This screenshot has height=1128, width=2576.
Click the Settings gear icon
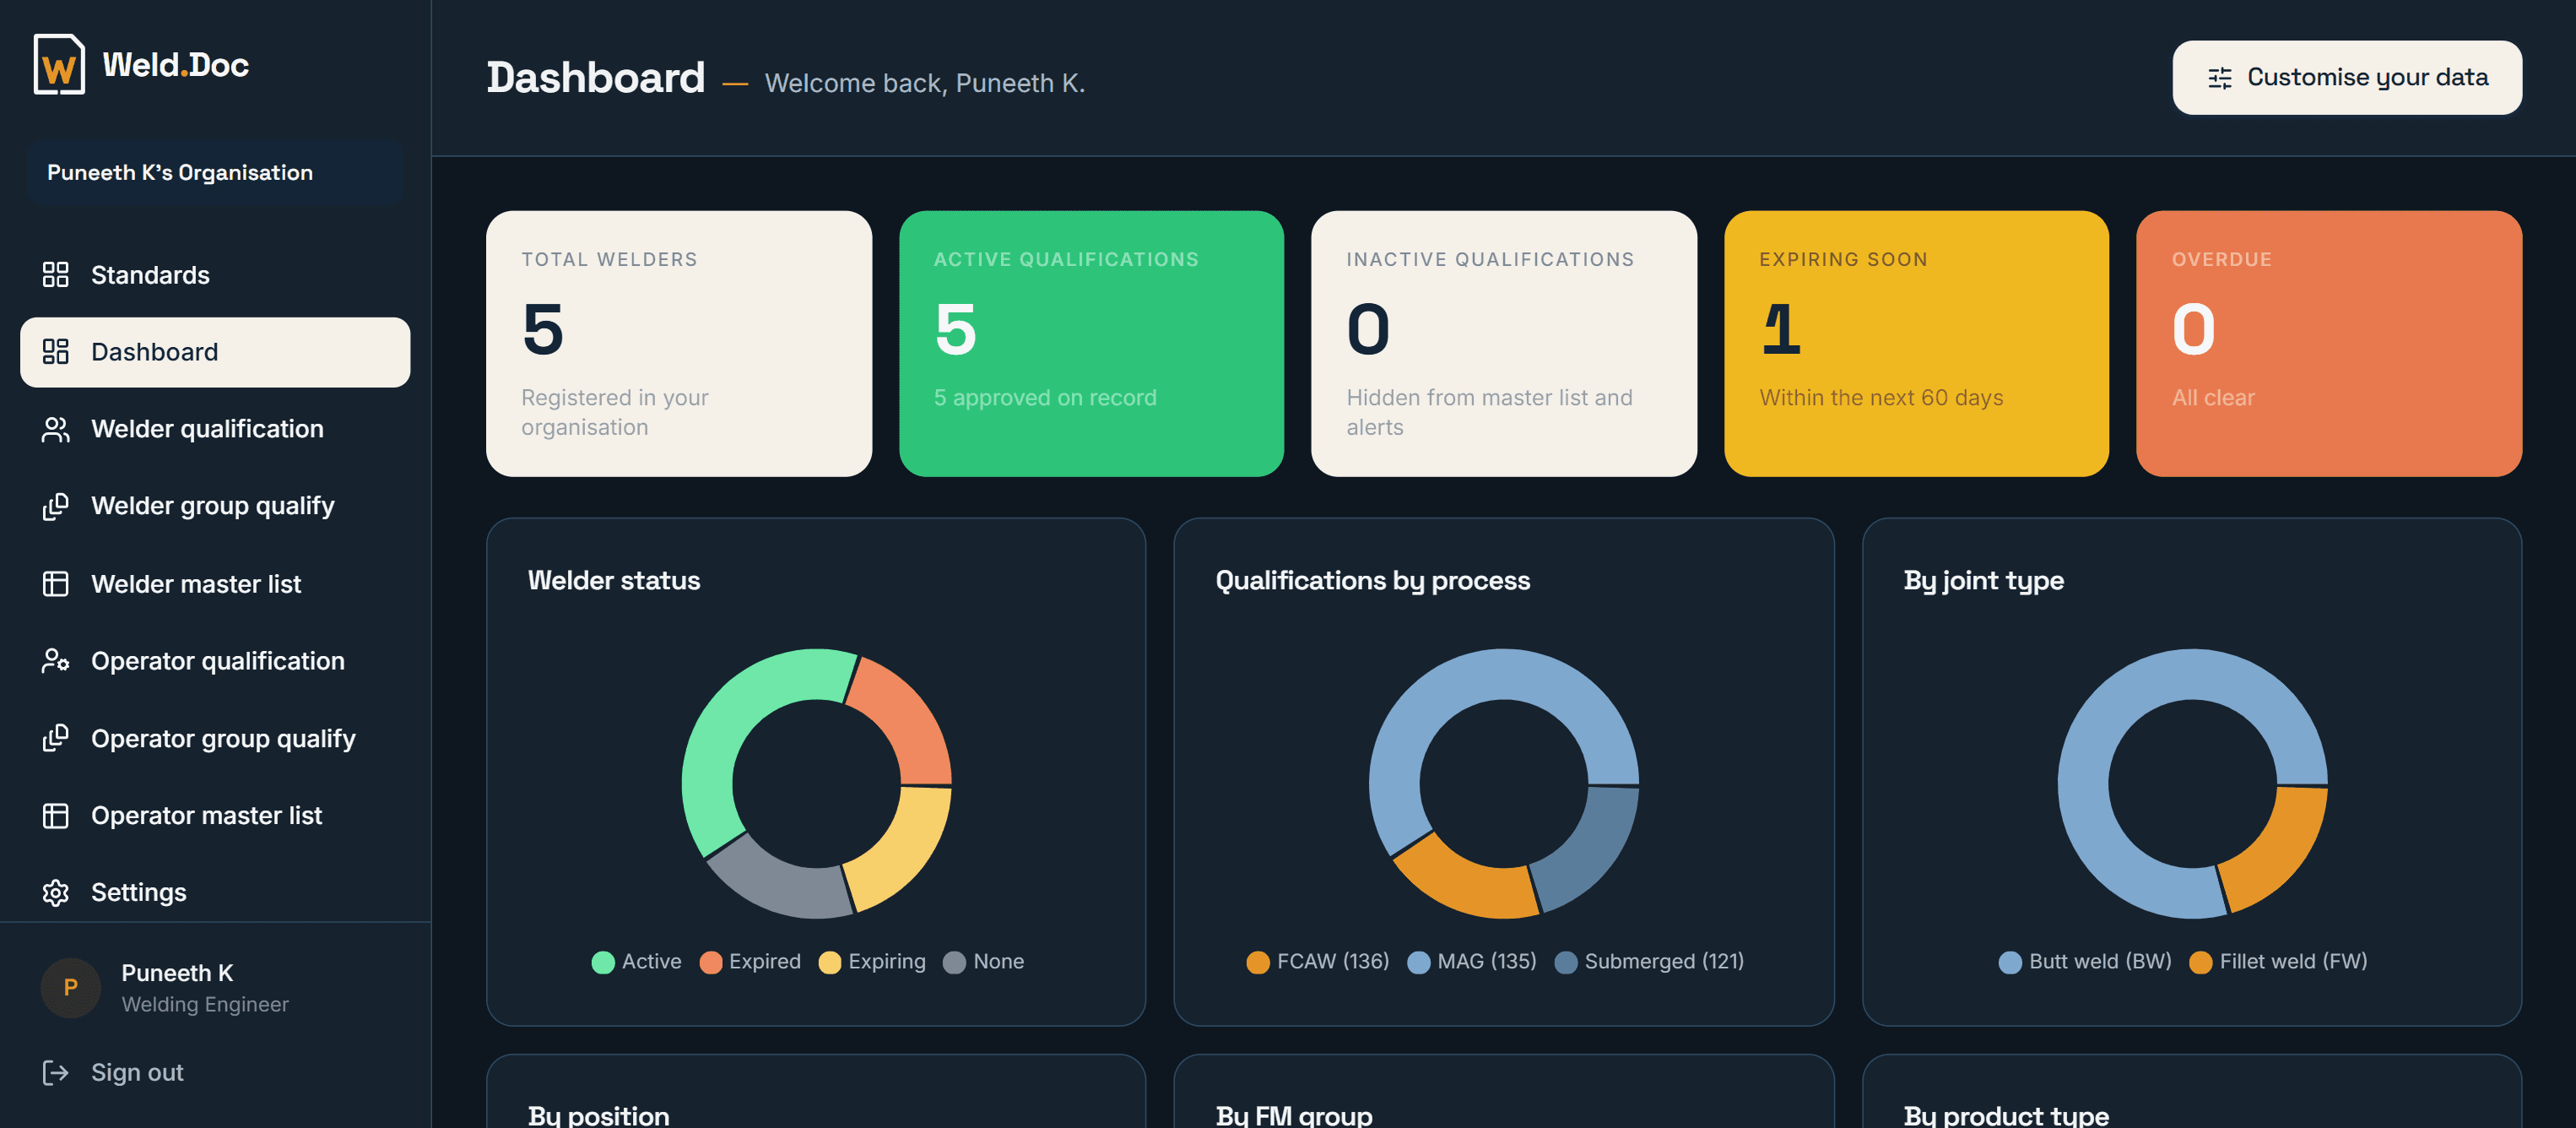pos(56,892)
